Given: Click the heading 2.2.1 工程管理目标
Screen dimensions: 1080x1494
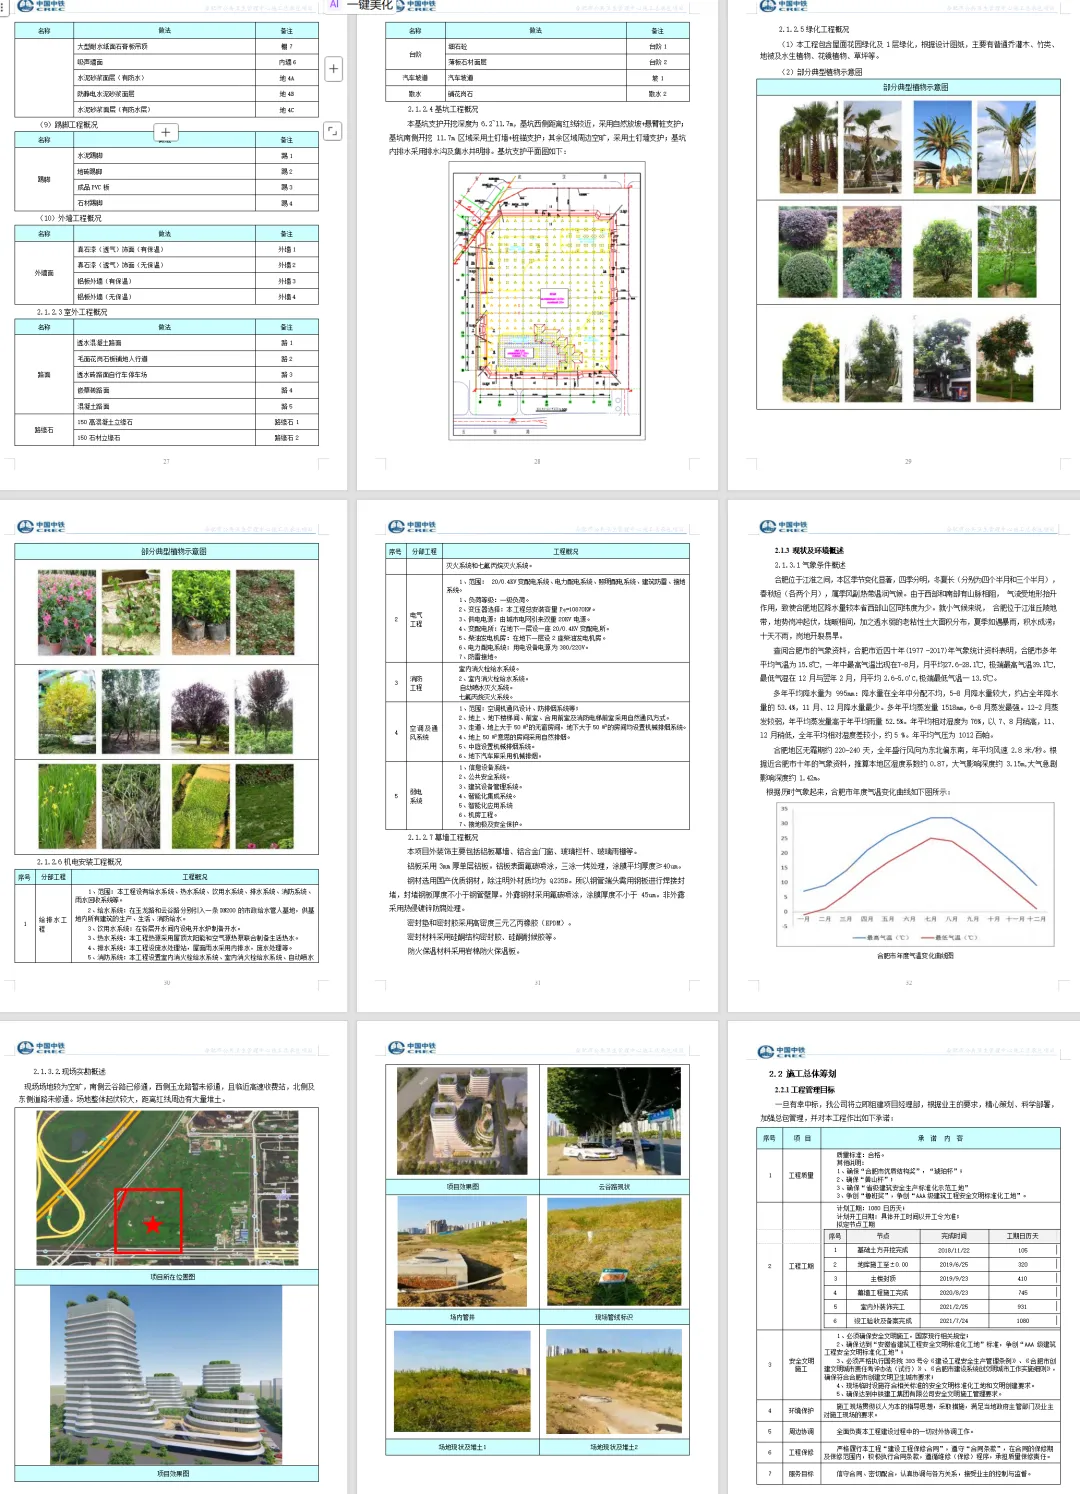Looking at the screenshot, I should [804, 1089].
